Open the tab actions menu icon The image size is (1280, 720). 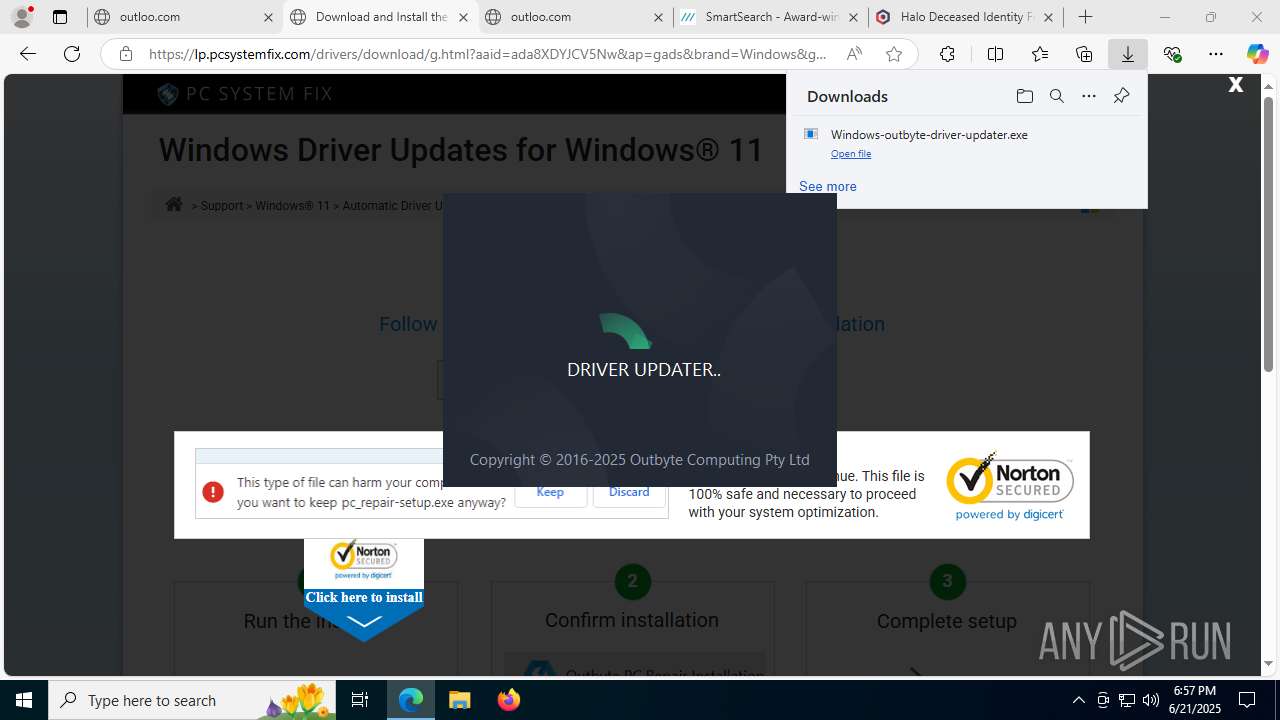[60, 17]
